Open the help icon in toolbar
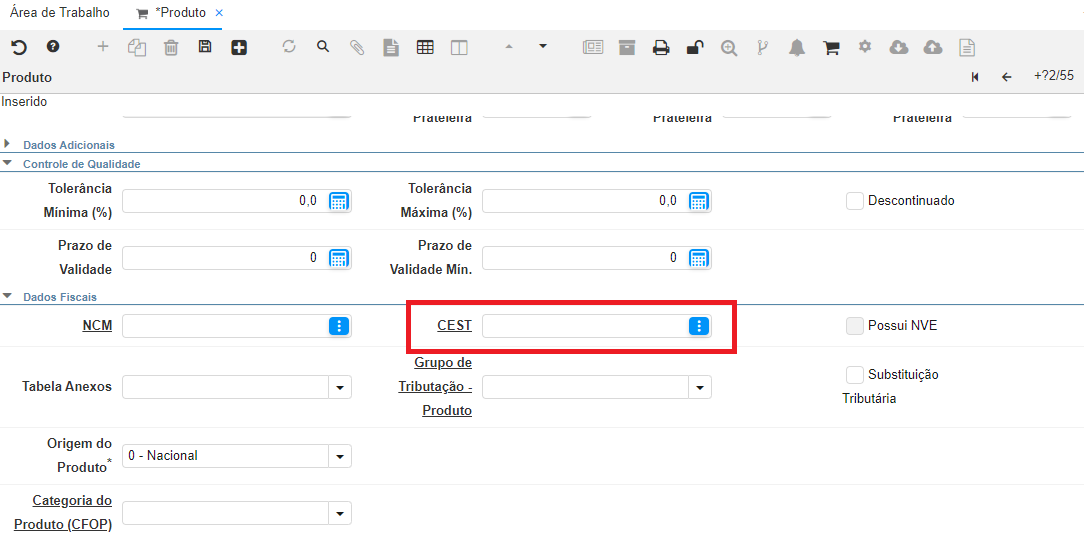 coord(53,47)
